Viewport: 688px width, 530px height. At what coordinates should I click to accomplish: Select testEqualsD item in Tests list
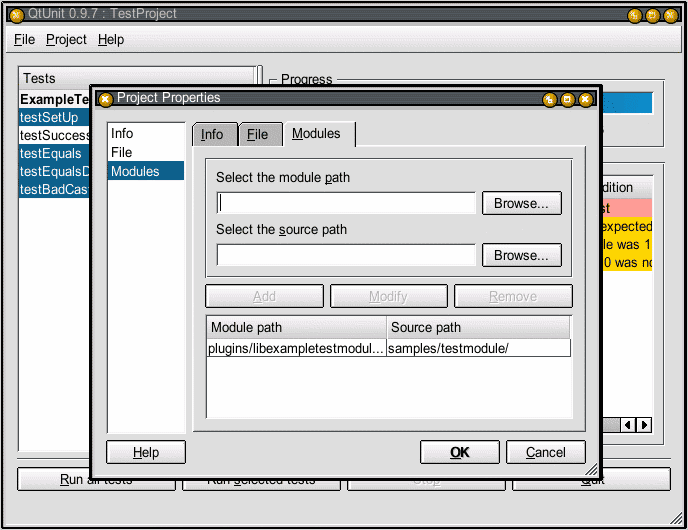(54, 171)
